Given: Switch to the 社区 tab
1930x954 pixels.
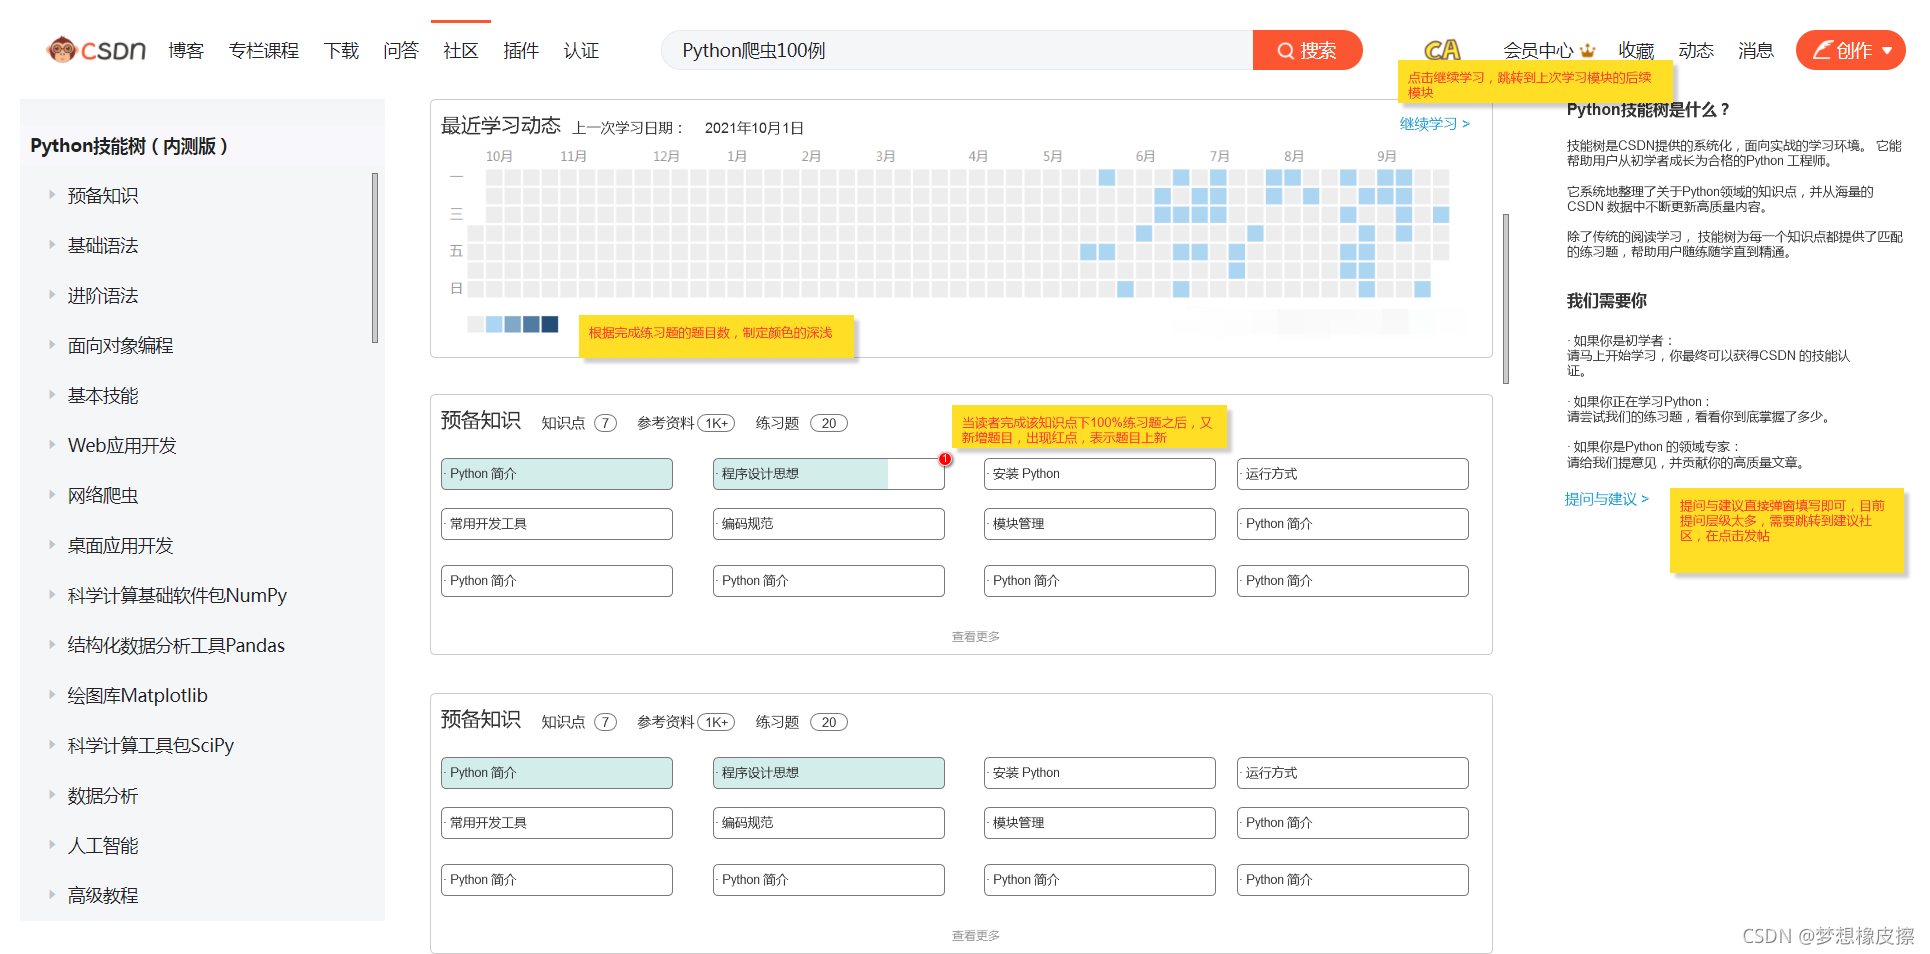Looking at the screenshot, I should 461,51.
